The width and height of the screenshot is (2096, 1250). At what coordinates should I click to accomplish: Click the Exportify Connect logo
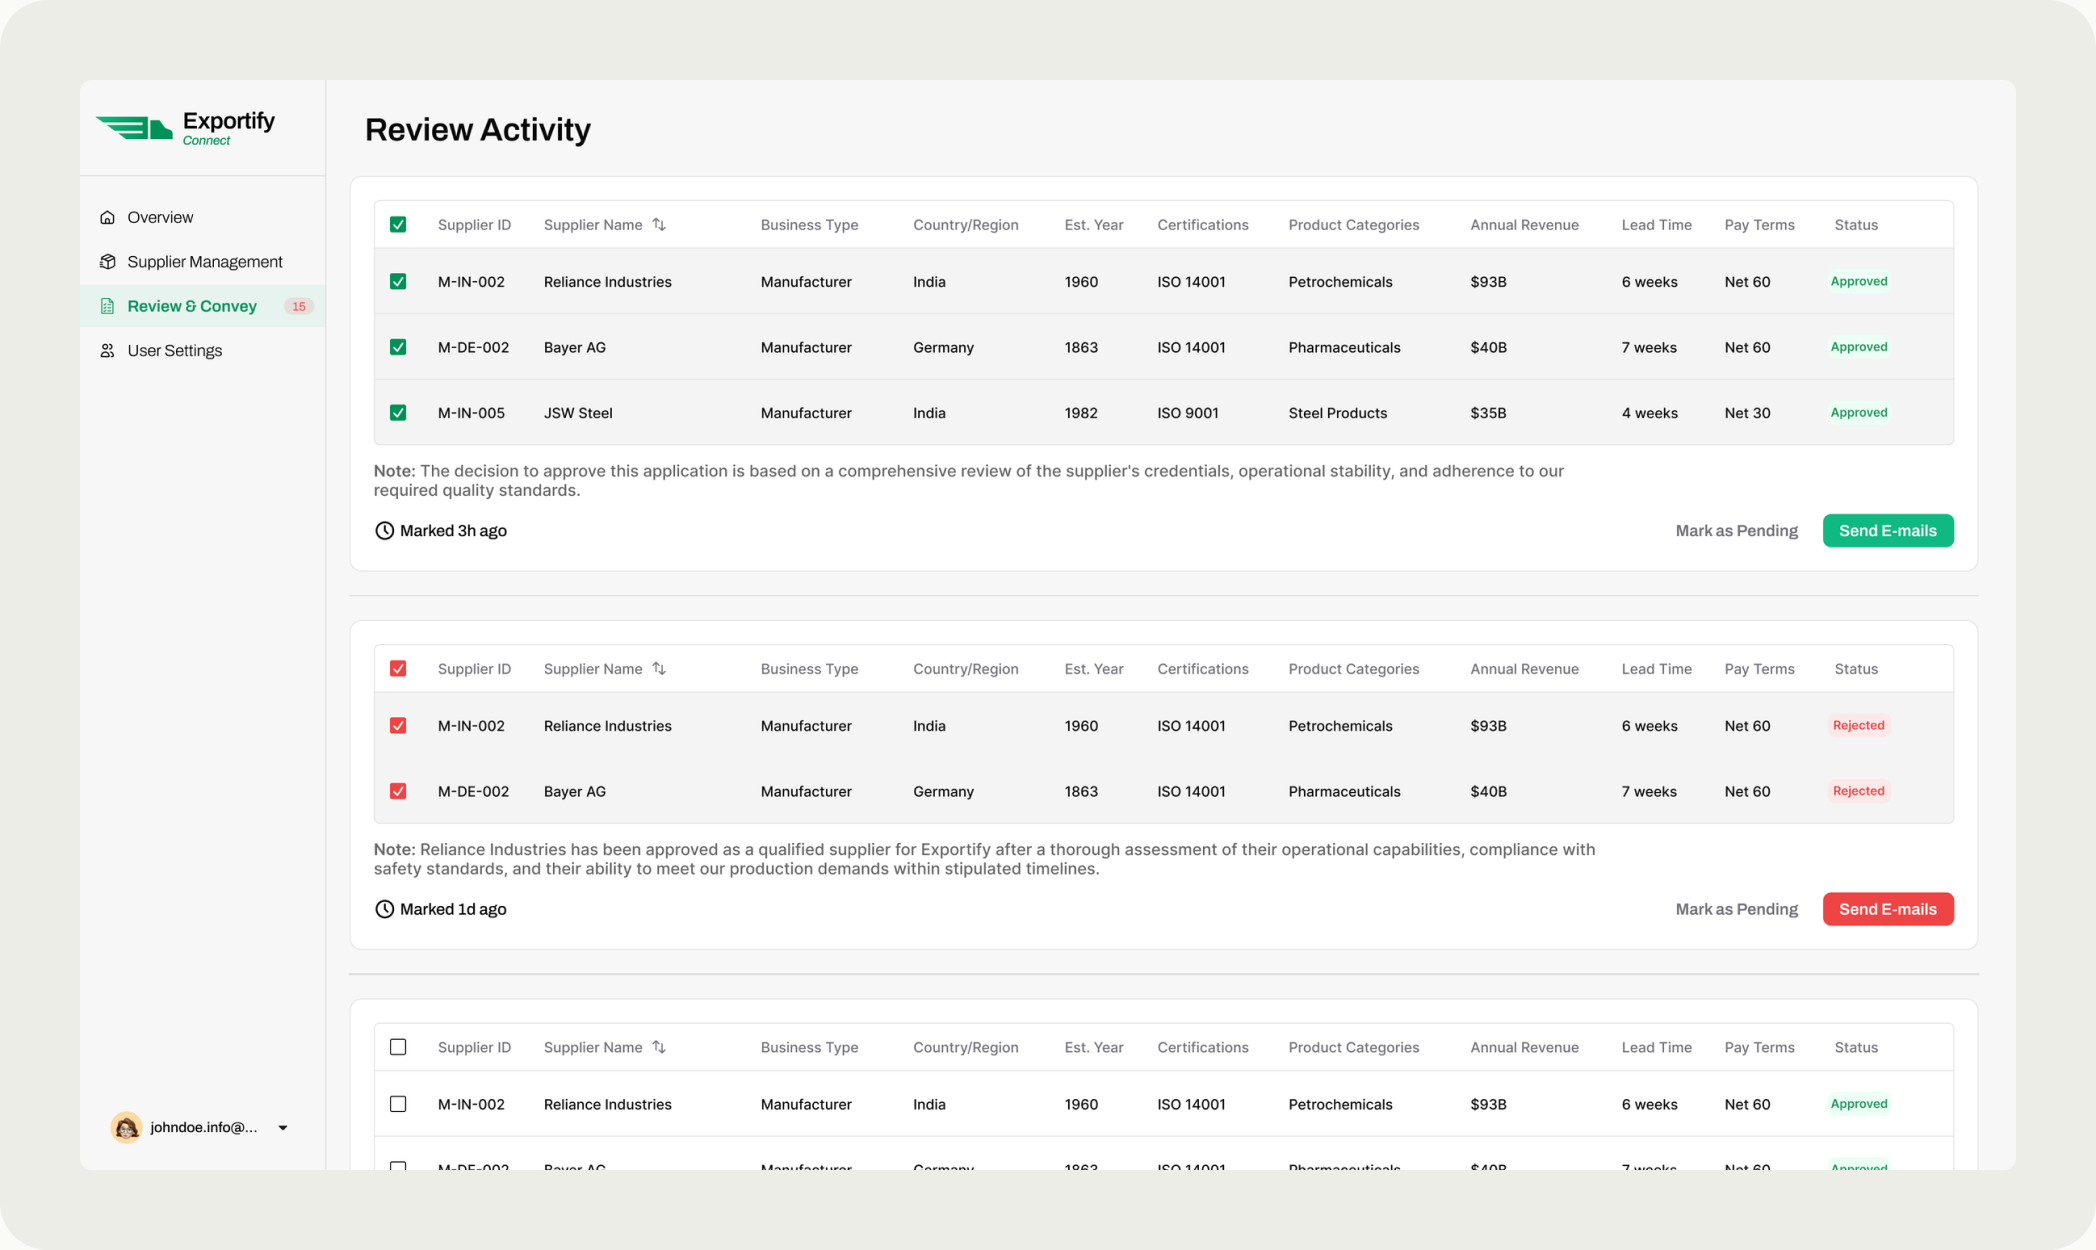pyautogui.click(x=185, y=128)
